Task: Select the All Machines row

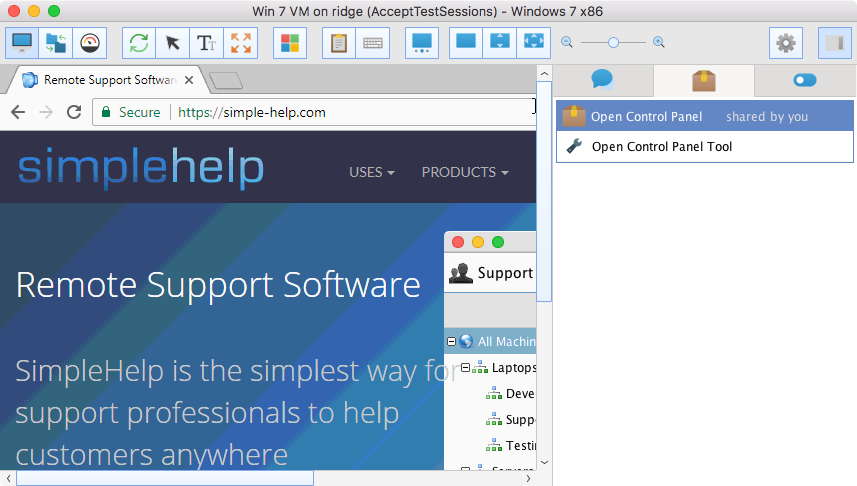Action: coord(491,342)
